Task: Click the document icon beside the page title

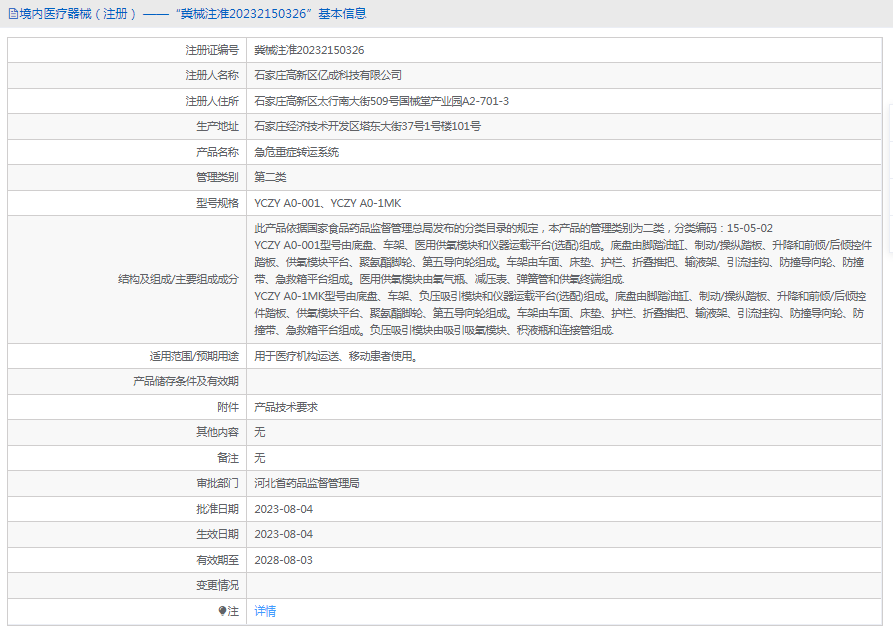Action: 13,14
